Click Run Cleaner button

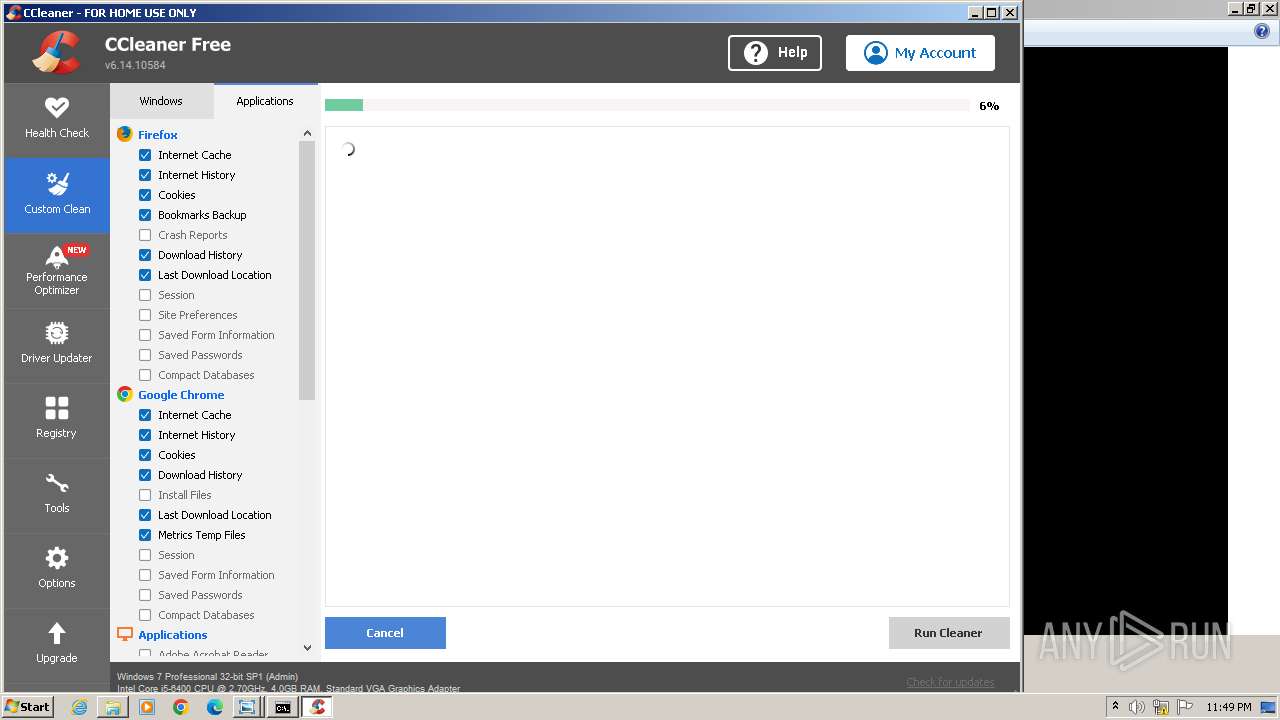pos(948,633)
